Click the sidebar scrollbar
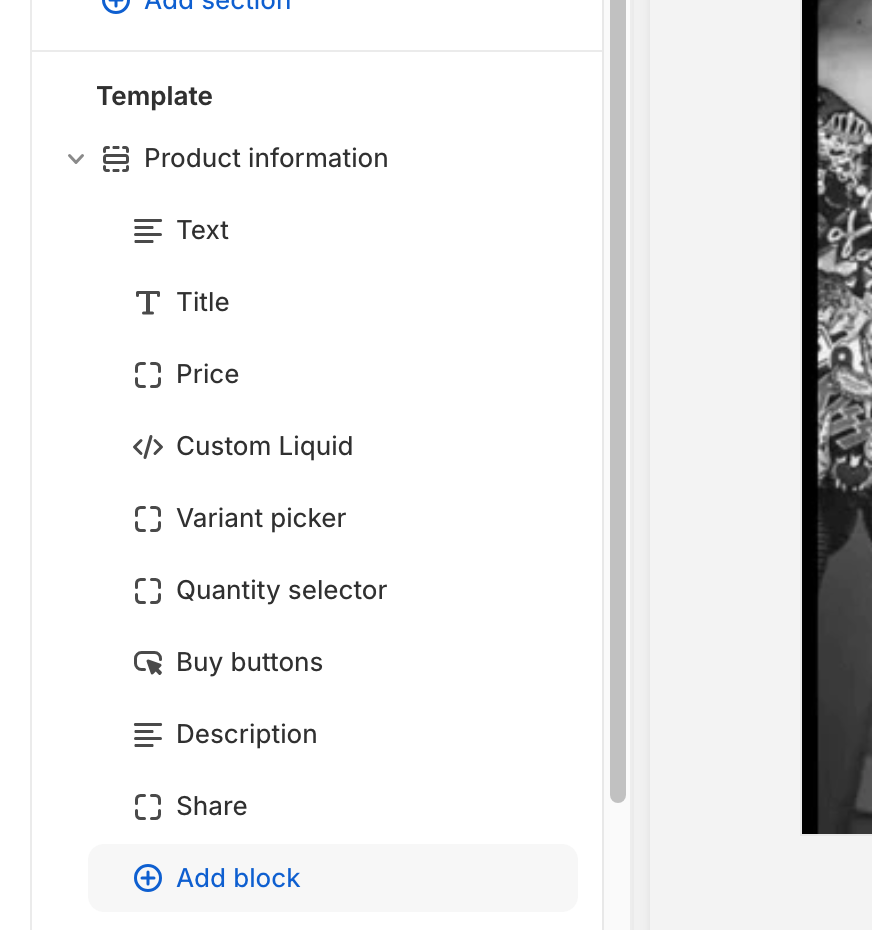The width and height of the screenshot is (872, 930). (x=619, y=400)
